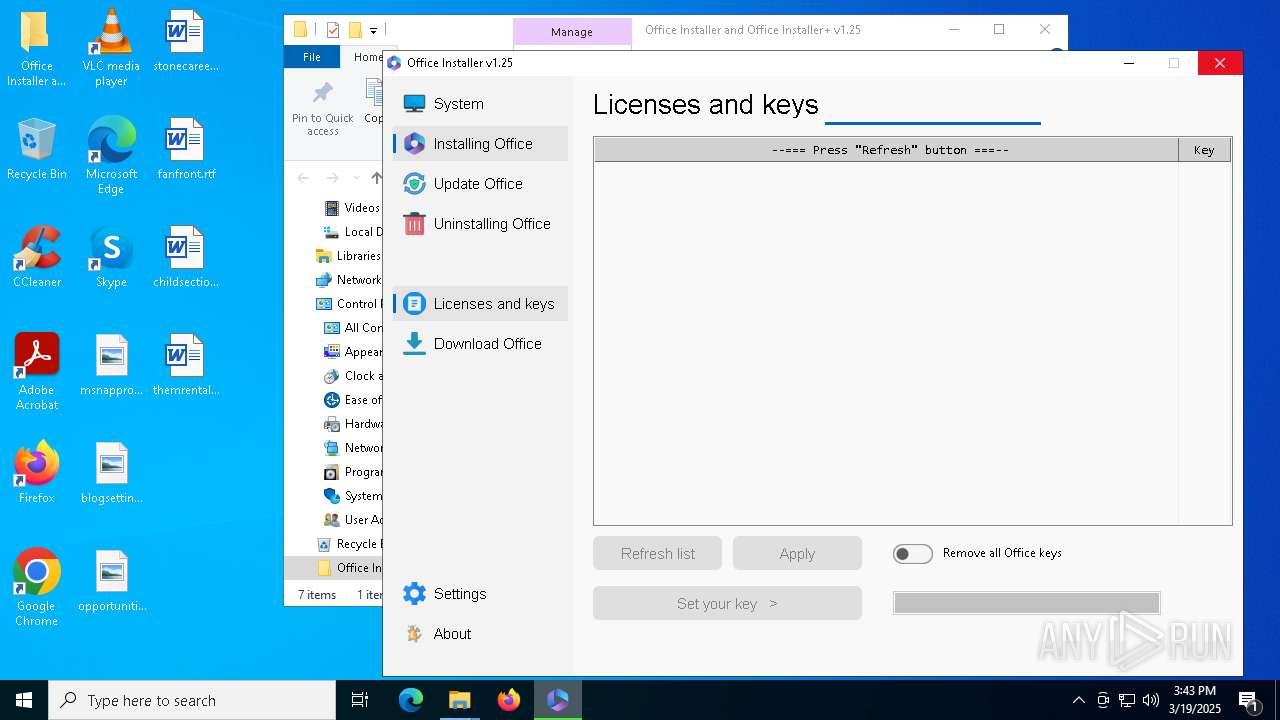Open the Firefox desktop shortcut

click(x=37, y=472)
